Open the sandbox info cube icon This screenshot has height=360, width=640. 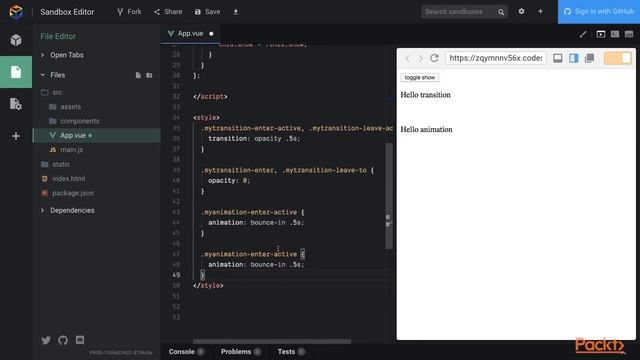[16, 40]
